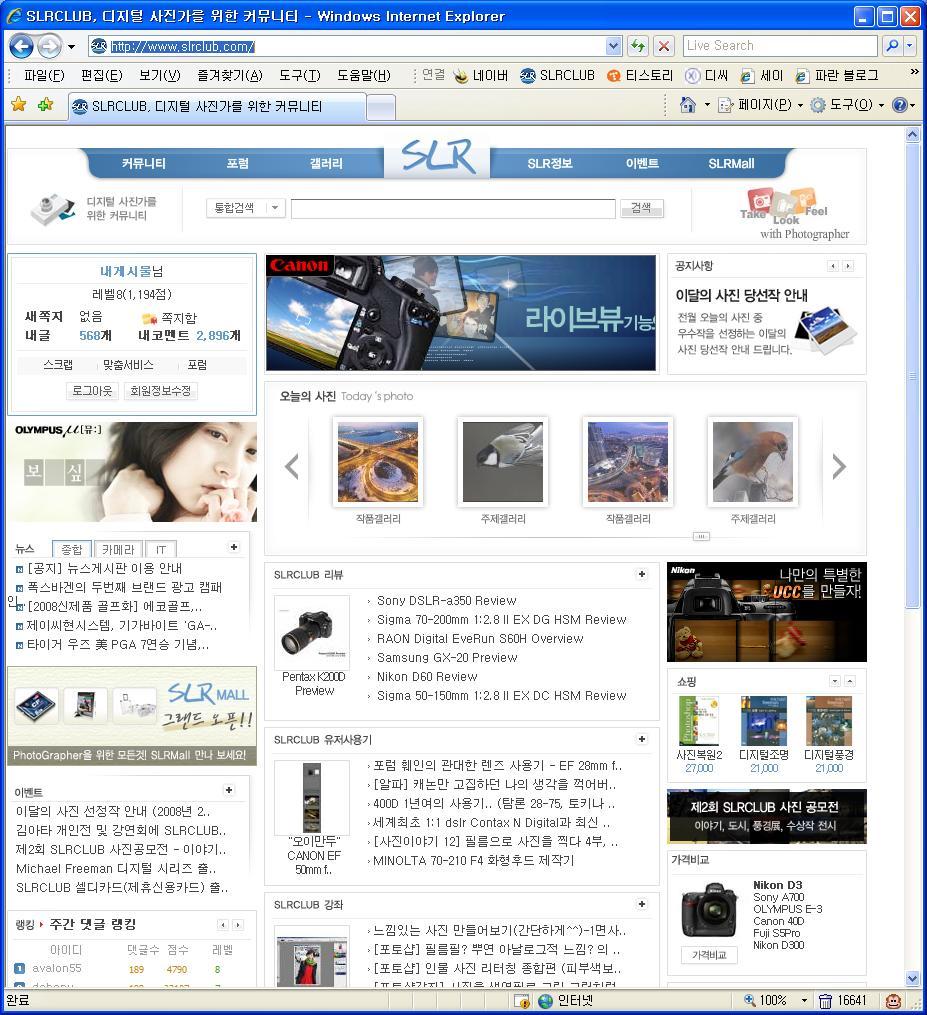This screenshot has height=1015, width=927.
Task: Open search provider options dropdown
Action: pos(909,45)
